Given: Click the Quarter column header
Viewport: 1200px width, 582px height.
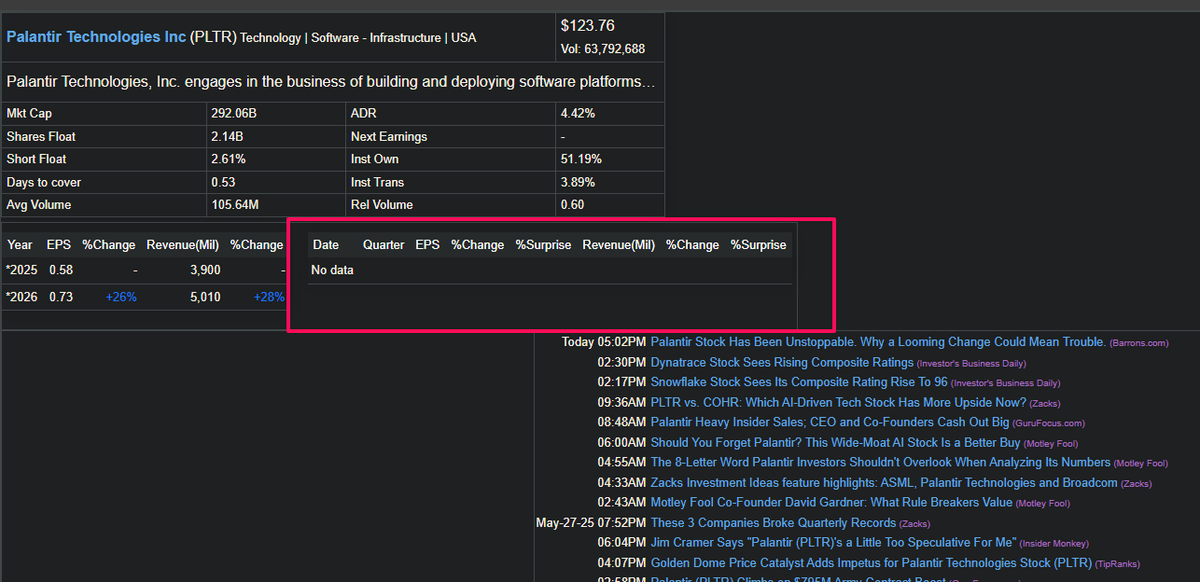Looking at the screenshot, I should pos(384,245).
